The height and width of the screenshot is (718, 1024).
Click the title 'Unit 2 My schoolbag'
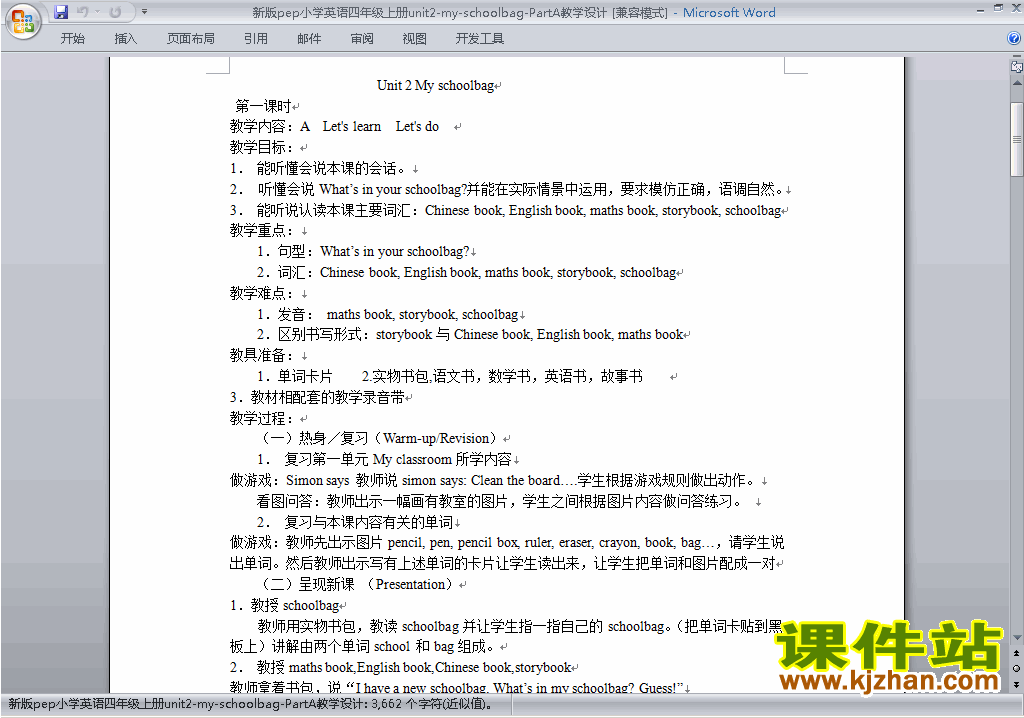coord(436,86)
